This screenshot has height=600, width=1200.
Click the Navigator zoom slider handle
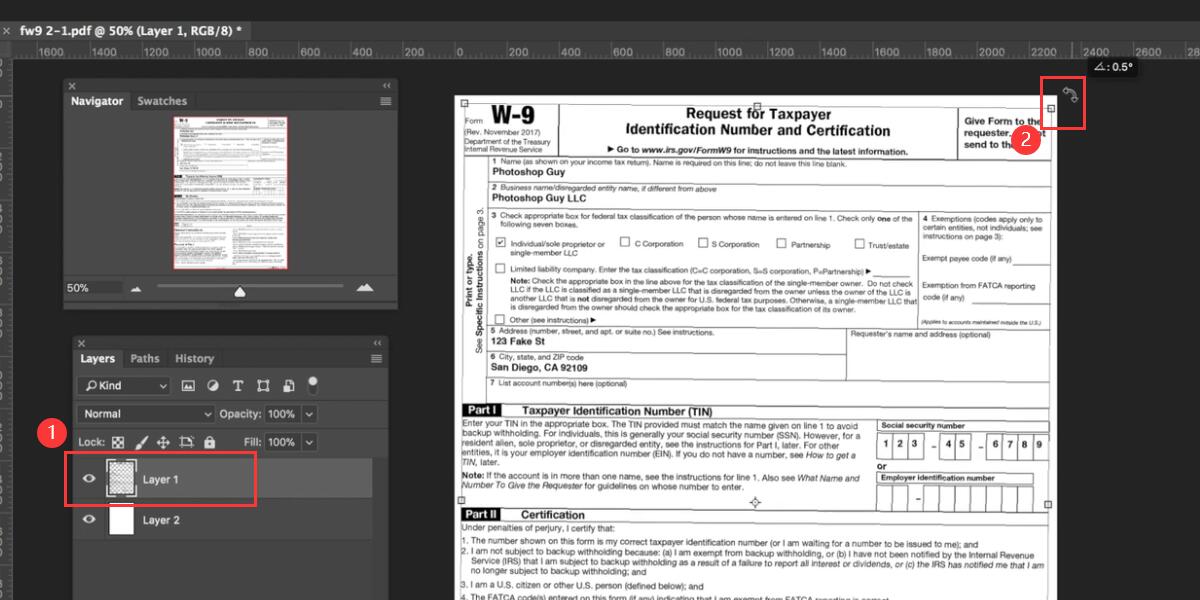(x=241, y=290)
